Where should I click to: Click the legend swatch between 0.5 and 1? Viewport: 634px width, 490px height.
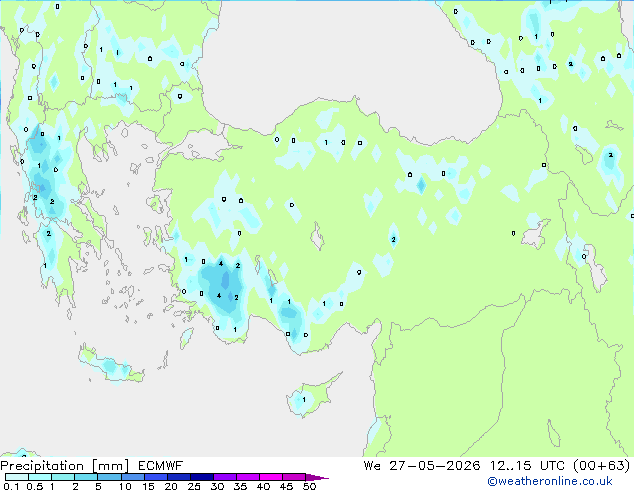coord(40,477)
